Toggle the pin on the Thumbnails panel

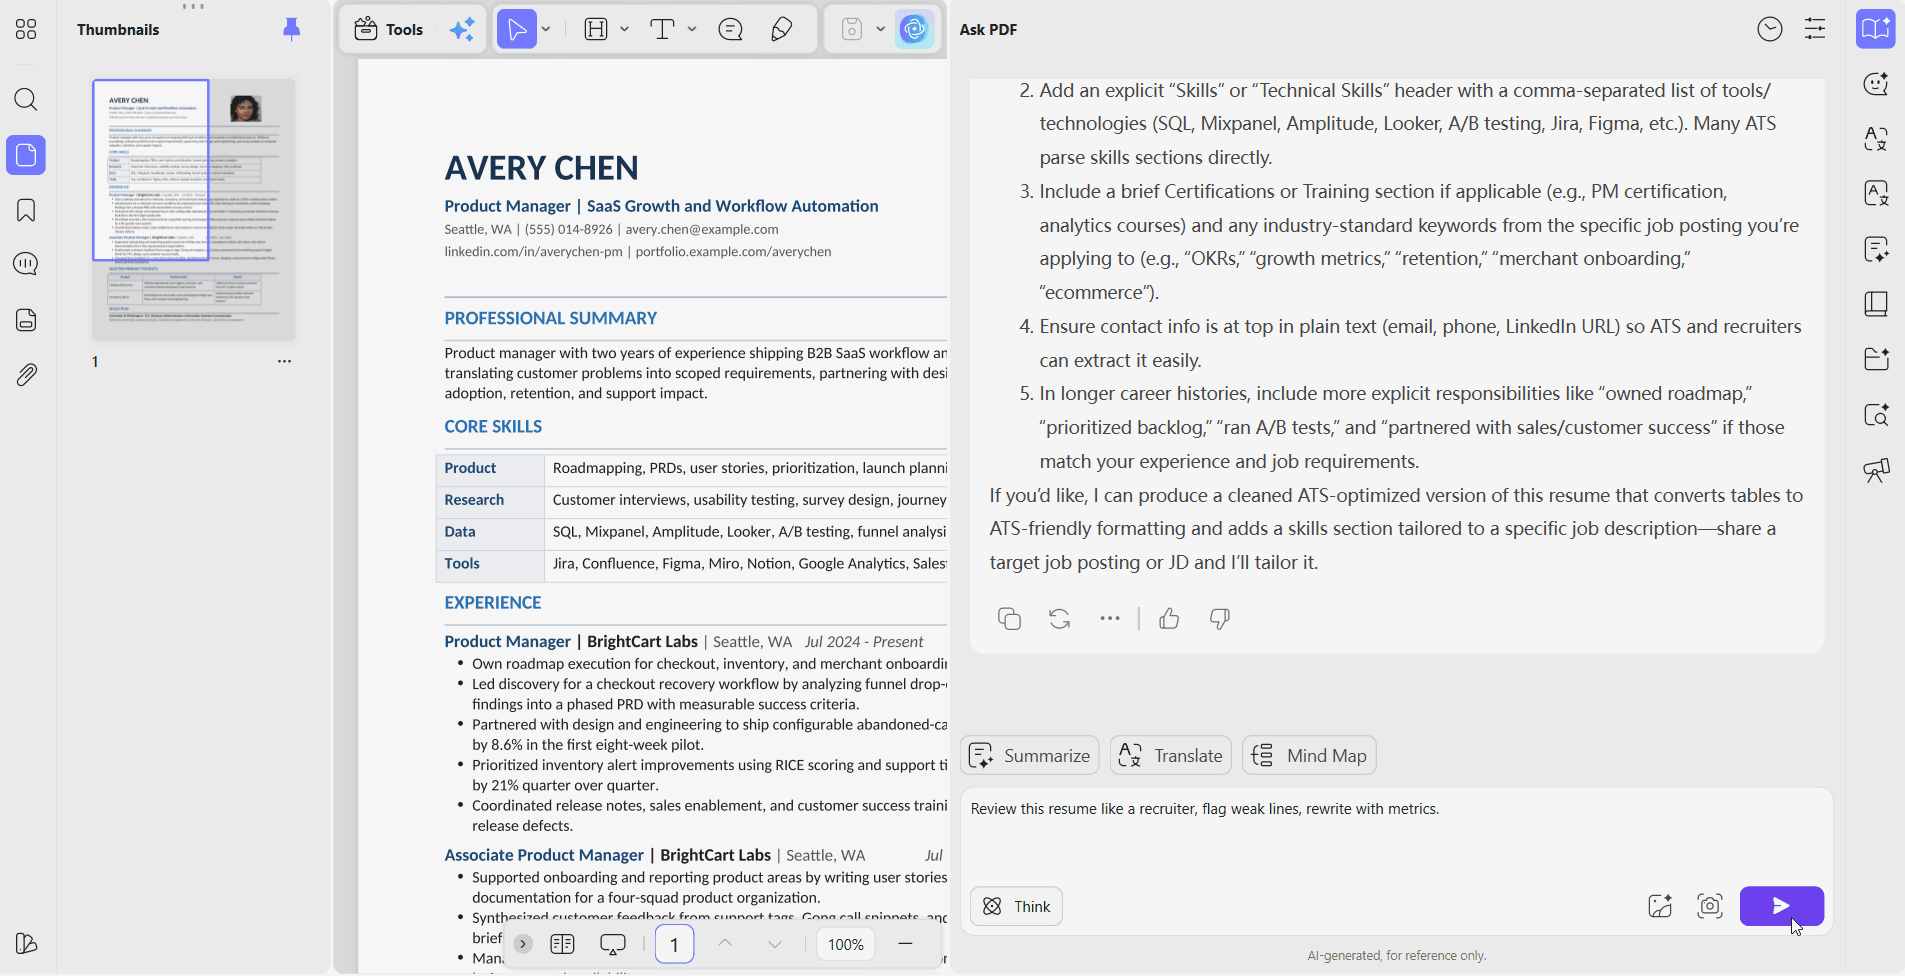click(291, 30)
